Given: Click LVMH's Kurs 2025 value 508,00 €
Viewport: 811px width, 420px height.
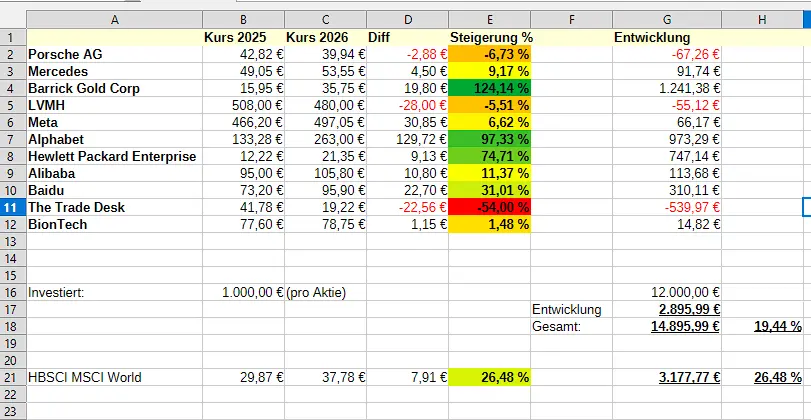Looking at the screenshot, I should coord(243,105).
